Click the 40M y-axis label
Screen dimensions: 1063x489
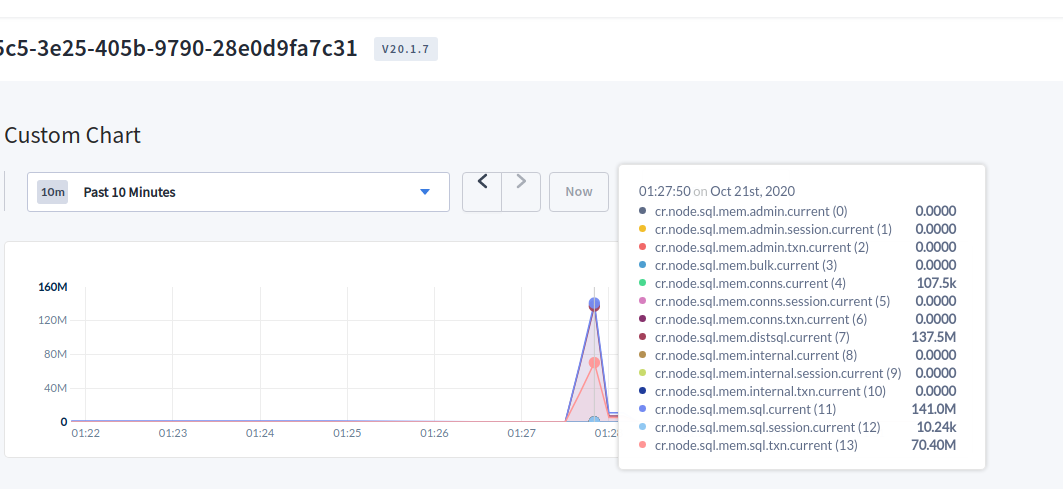[56, 388]
